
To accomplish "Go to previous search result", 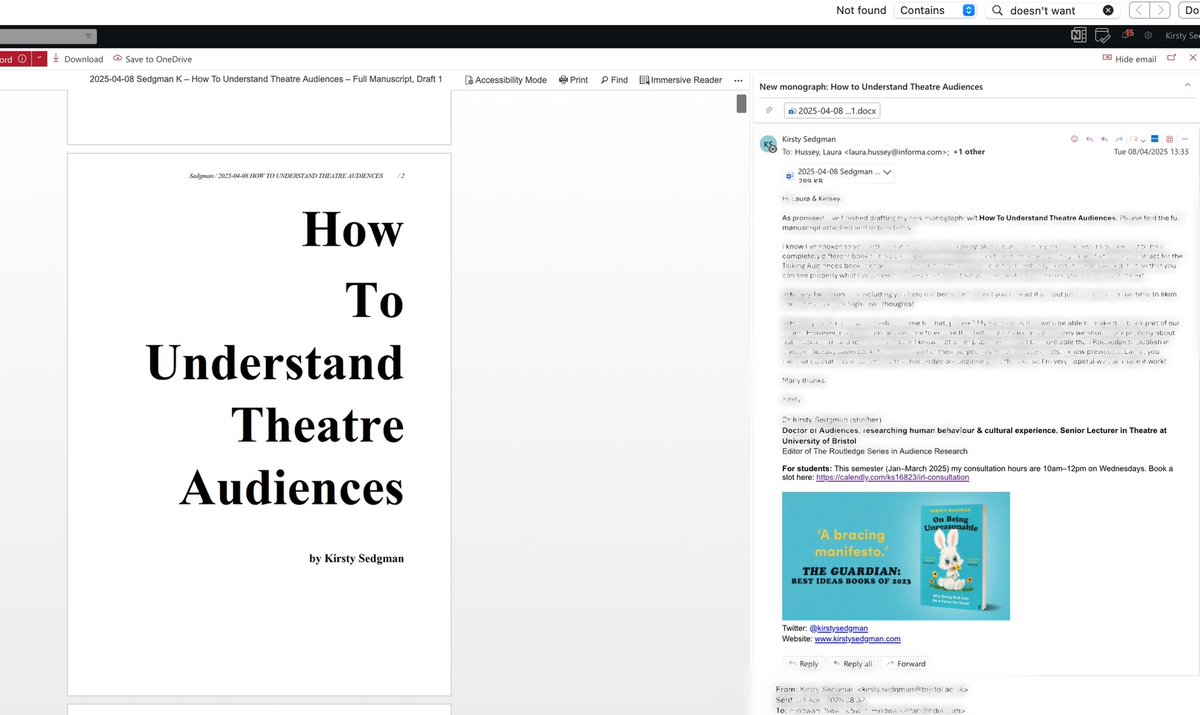I will (x=1138, y=10).
